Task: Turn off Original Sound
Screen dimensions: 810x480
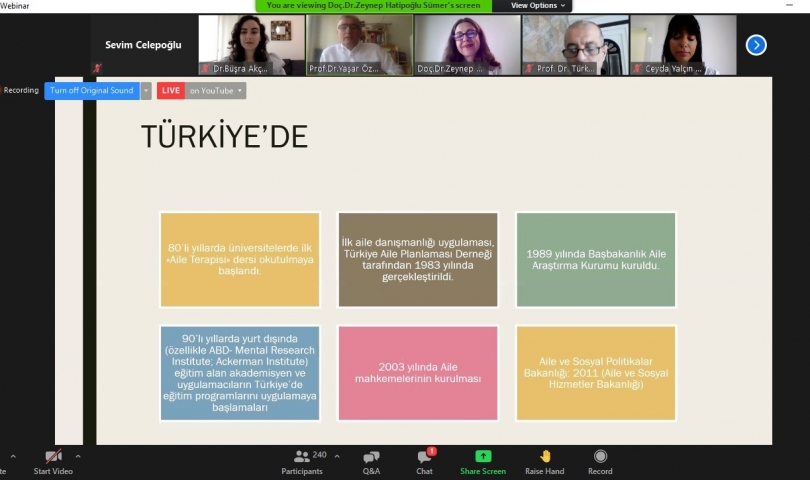Action: [92, 90]
